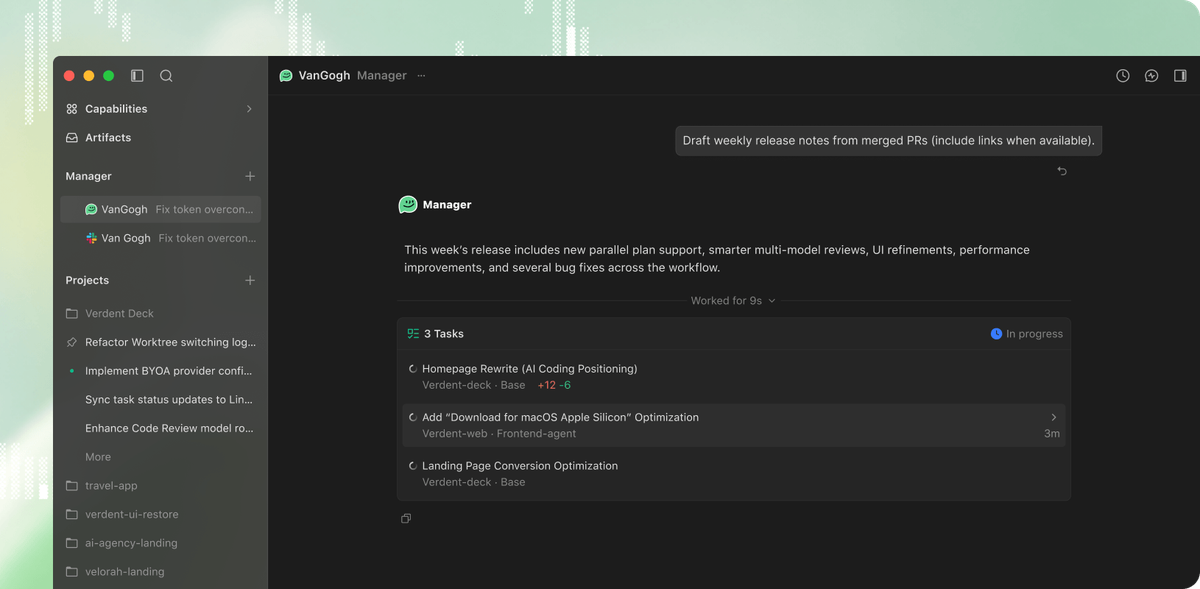Click the activity pulse icon in header

(x=1152, y=76)
